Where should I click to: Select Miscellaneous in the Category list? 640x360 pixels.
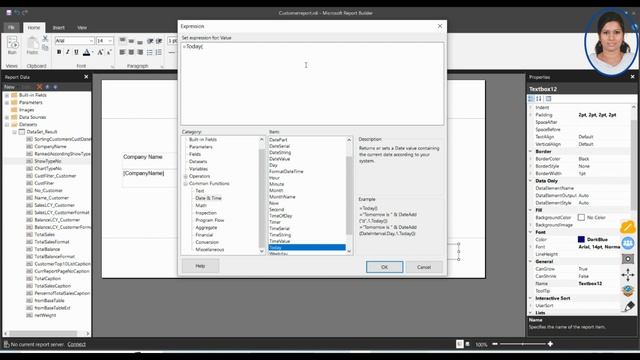[210, 249]
